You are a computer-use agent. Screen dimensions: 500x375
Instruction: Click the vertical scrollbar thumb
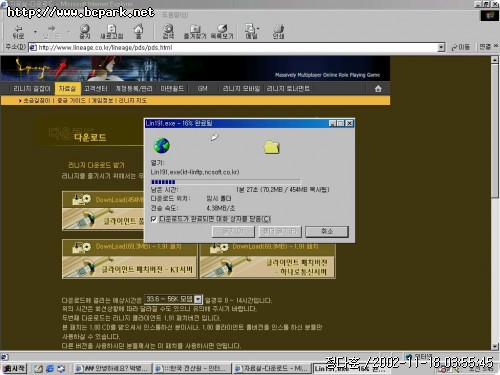coord(495,131)
